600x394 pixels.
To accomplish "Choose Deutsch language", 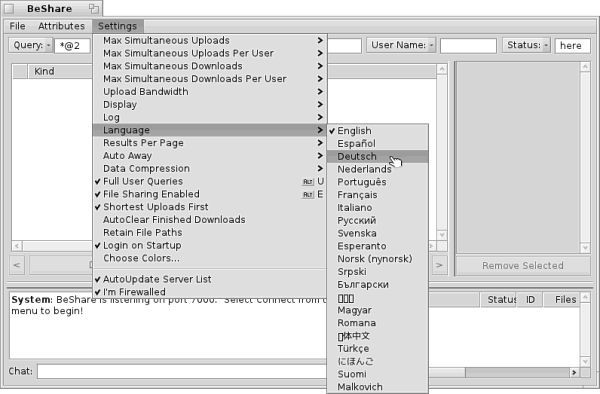I will coord(377,156).
